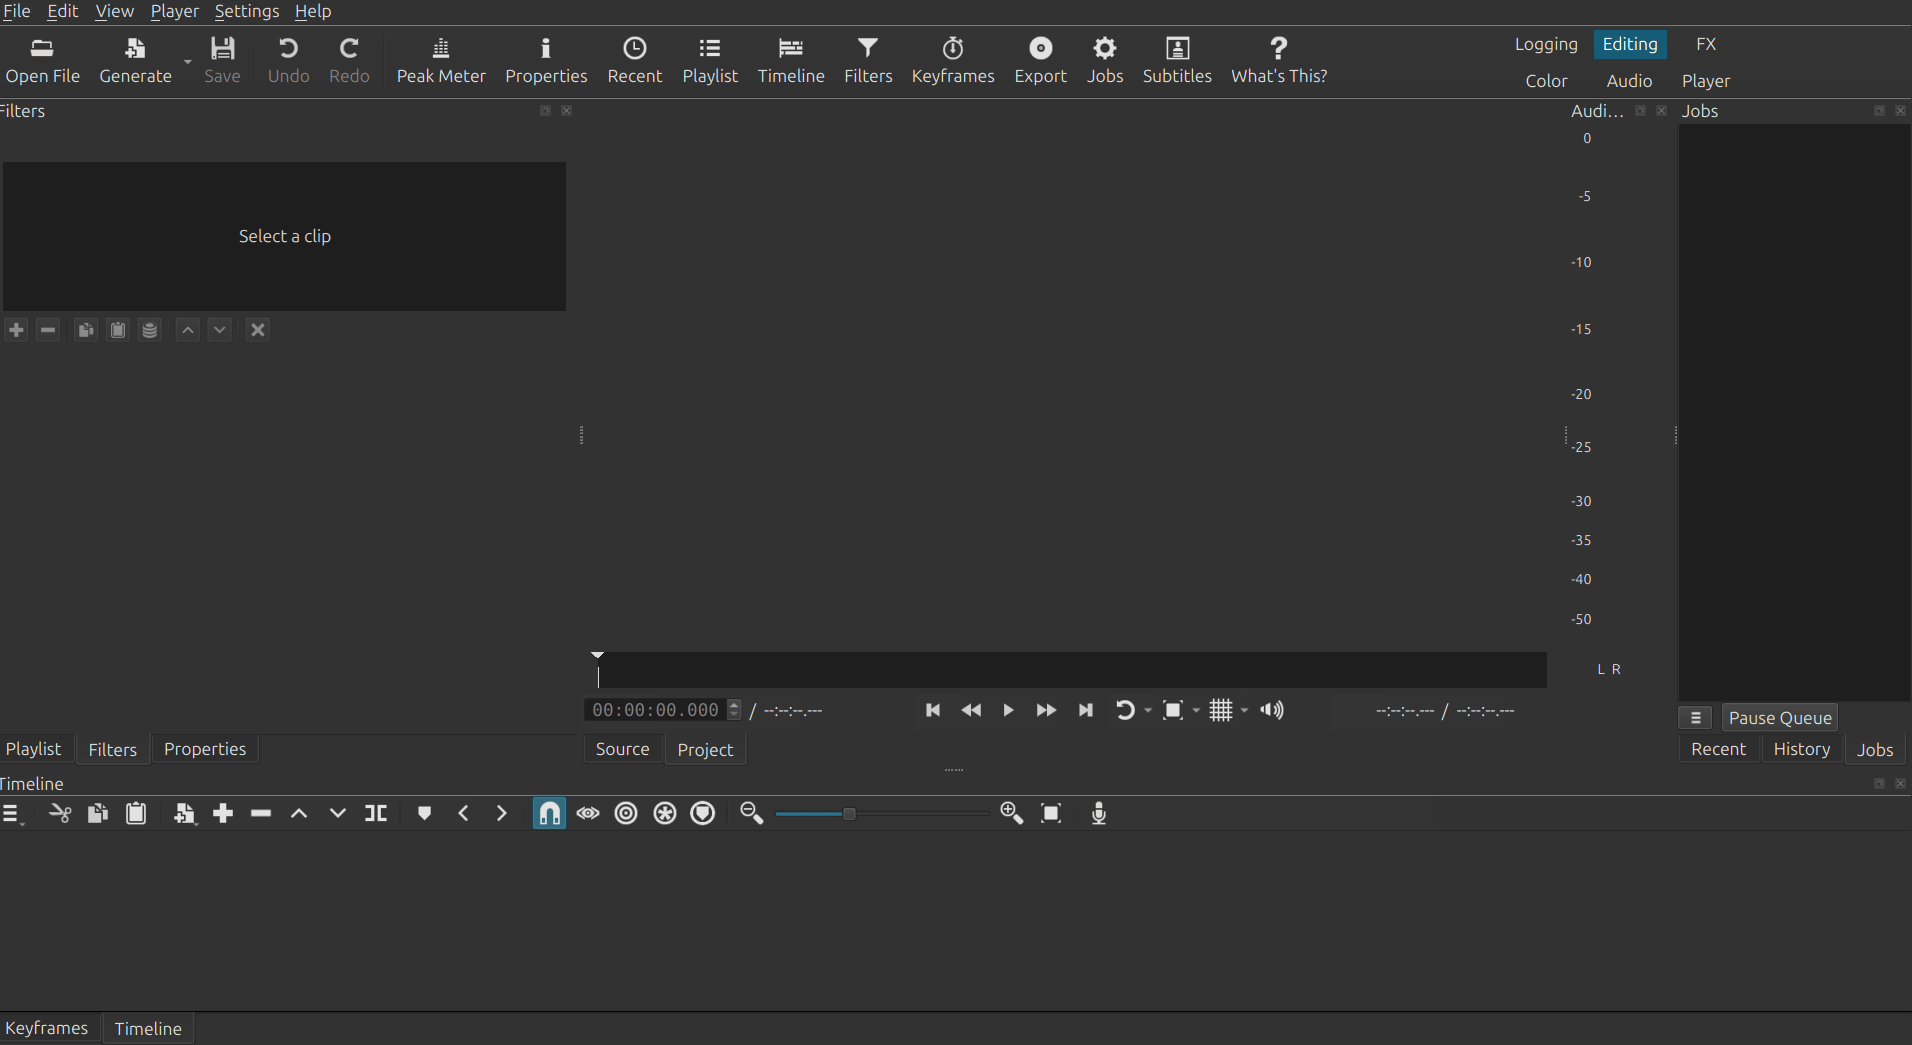This screenshot has height=1045, width=1912.
Task: Click the timeline Overwrite icon
Action: pyautogui.click(x=338, y=813)
